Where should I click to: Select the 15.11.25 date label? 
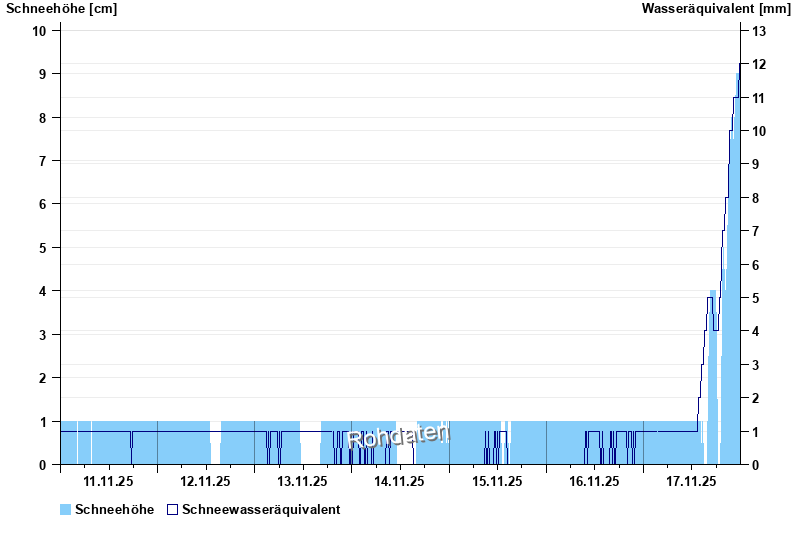[x=497, y=482]
